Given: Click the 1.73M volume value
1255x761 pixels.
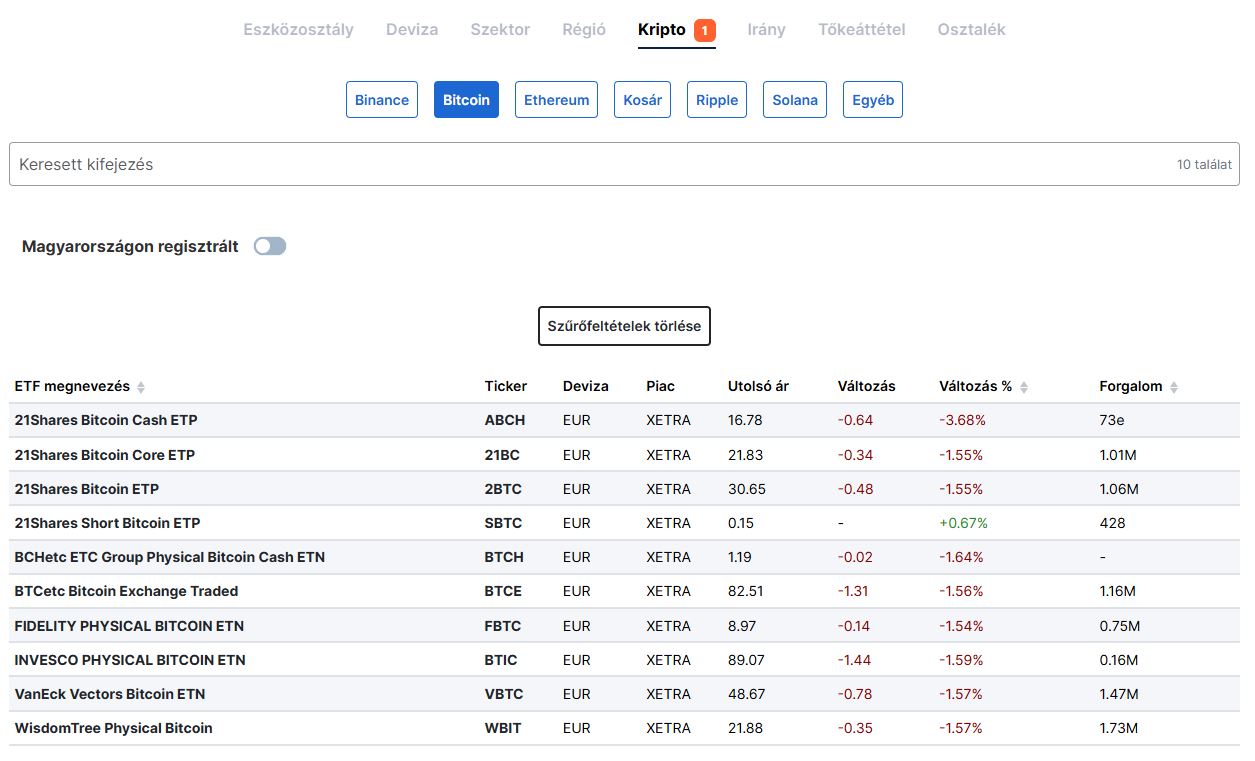Looking at the screenshot, I should click(1118, 728).
